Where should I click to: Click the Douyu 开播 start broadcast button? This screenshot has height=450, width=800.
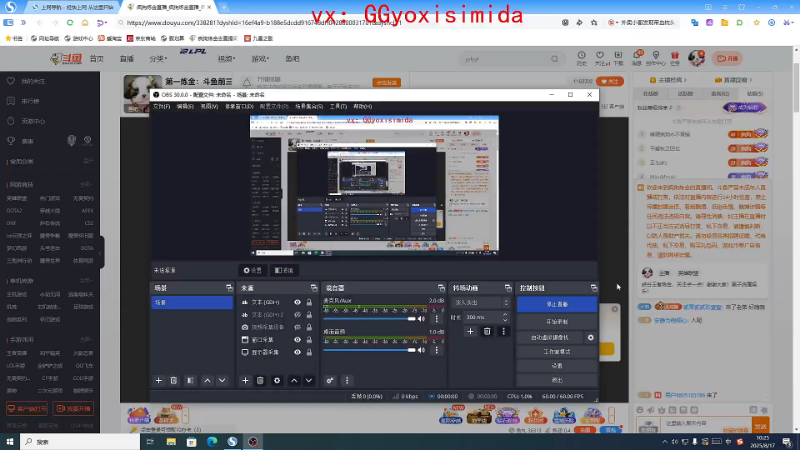coord(728,59)
